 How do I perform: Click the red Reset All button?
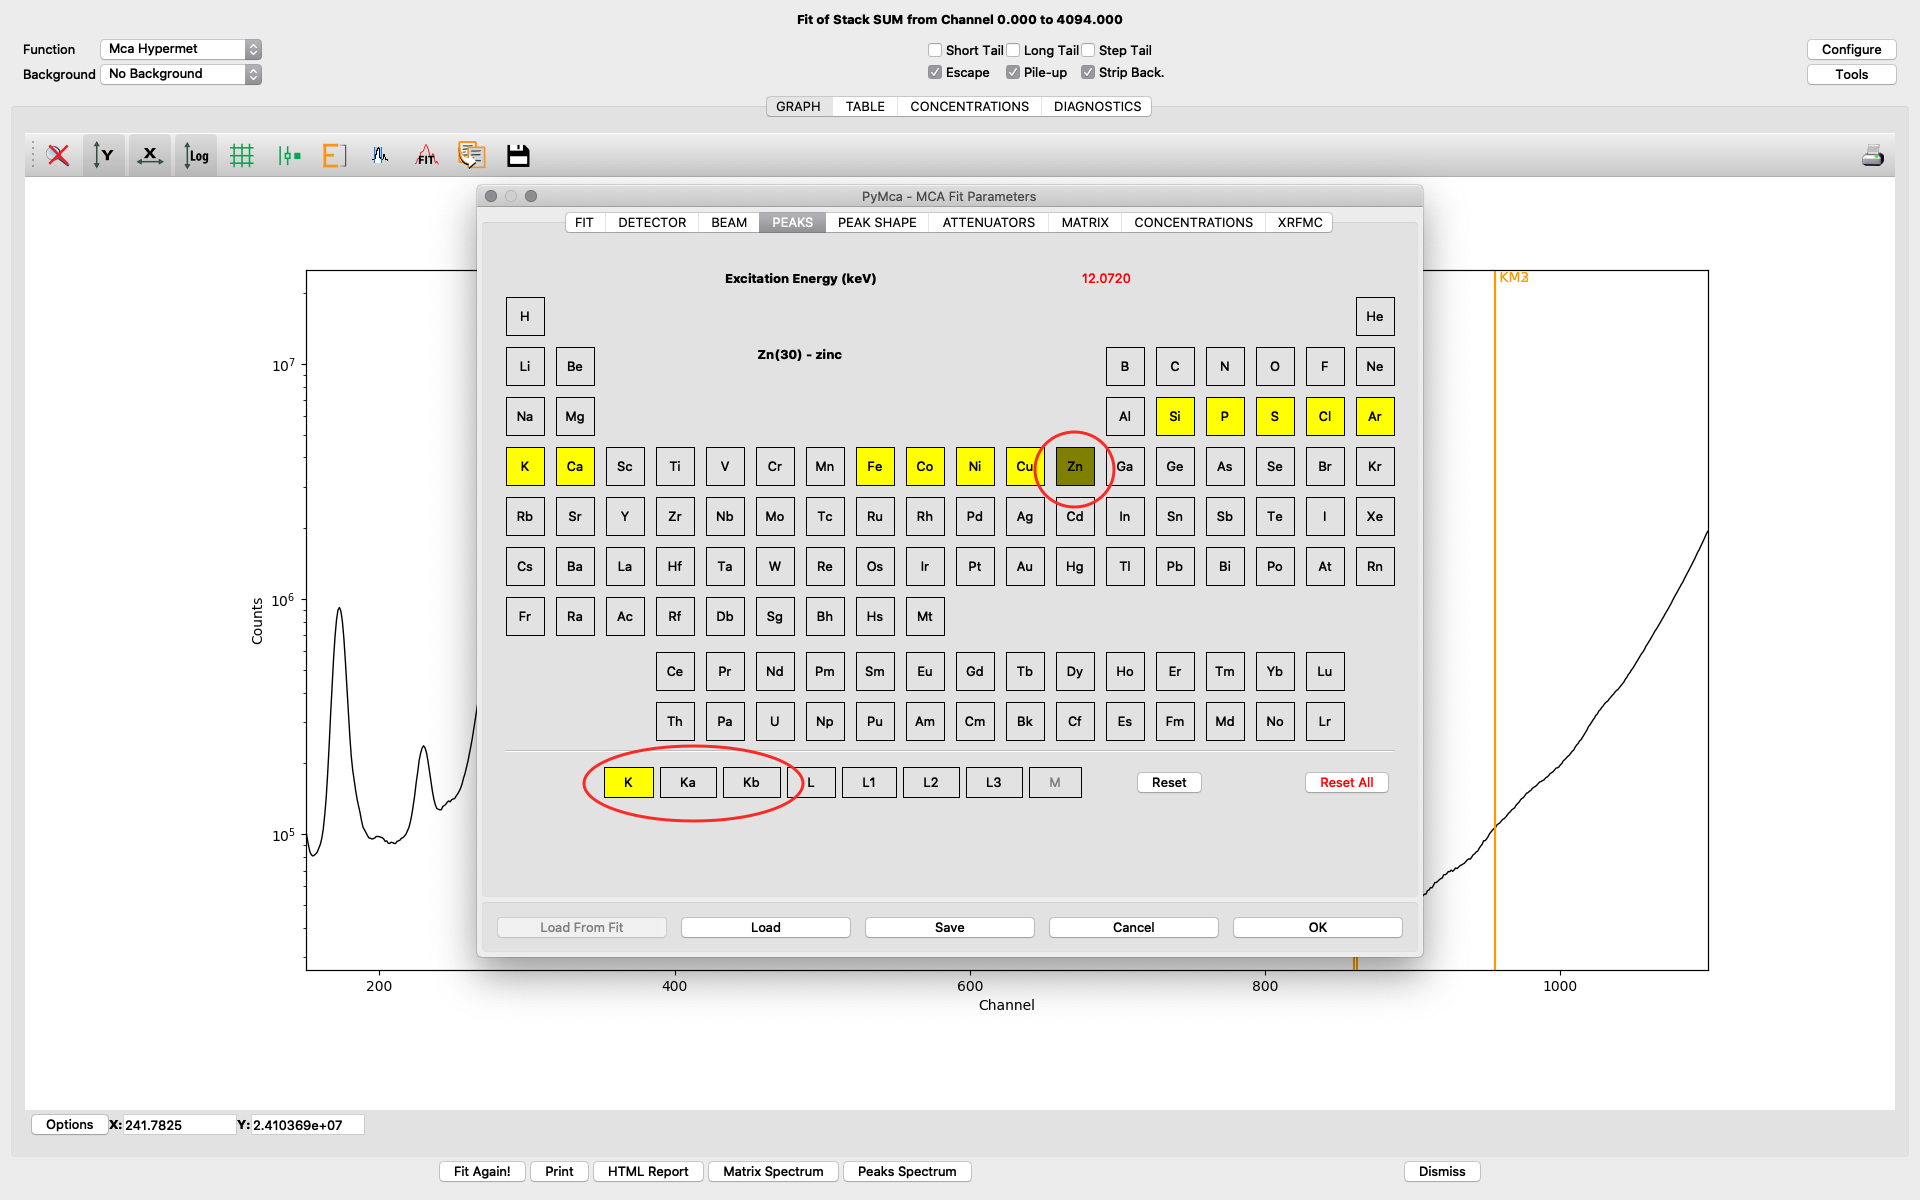click(1346, 782)
